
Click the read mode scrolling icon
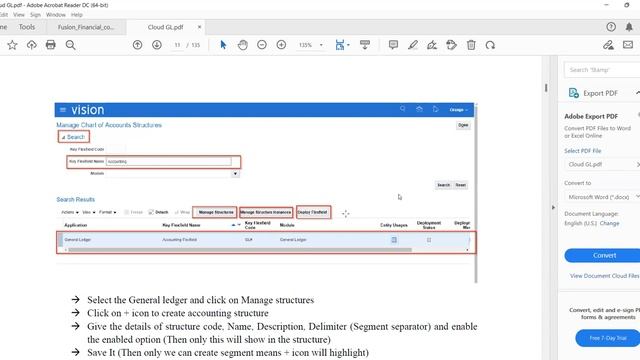pyautogui.click(x=365, y=45)
